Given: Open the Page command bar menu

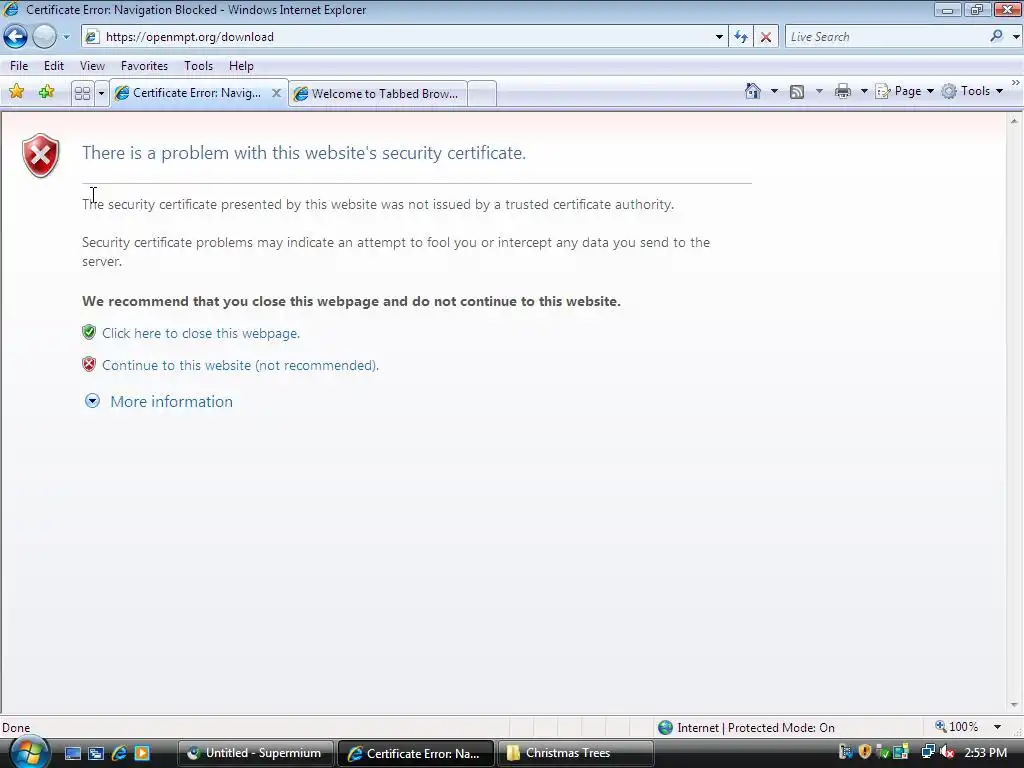Looking at the screenshot, I should (904, 91).
